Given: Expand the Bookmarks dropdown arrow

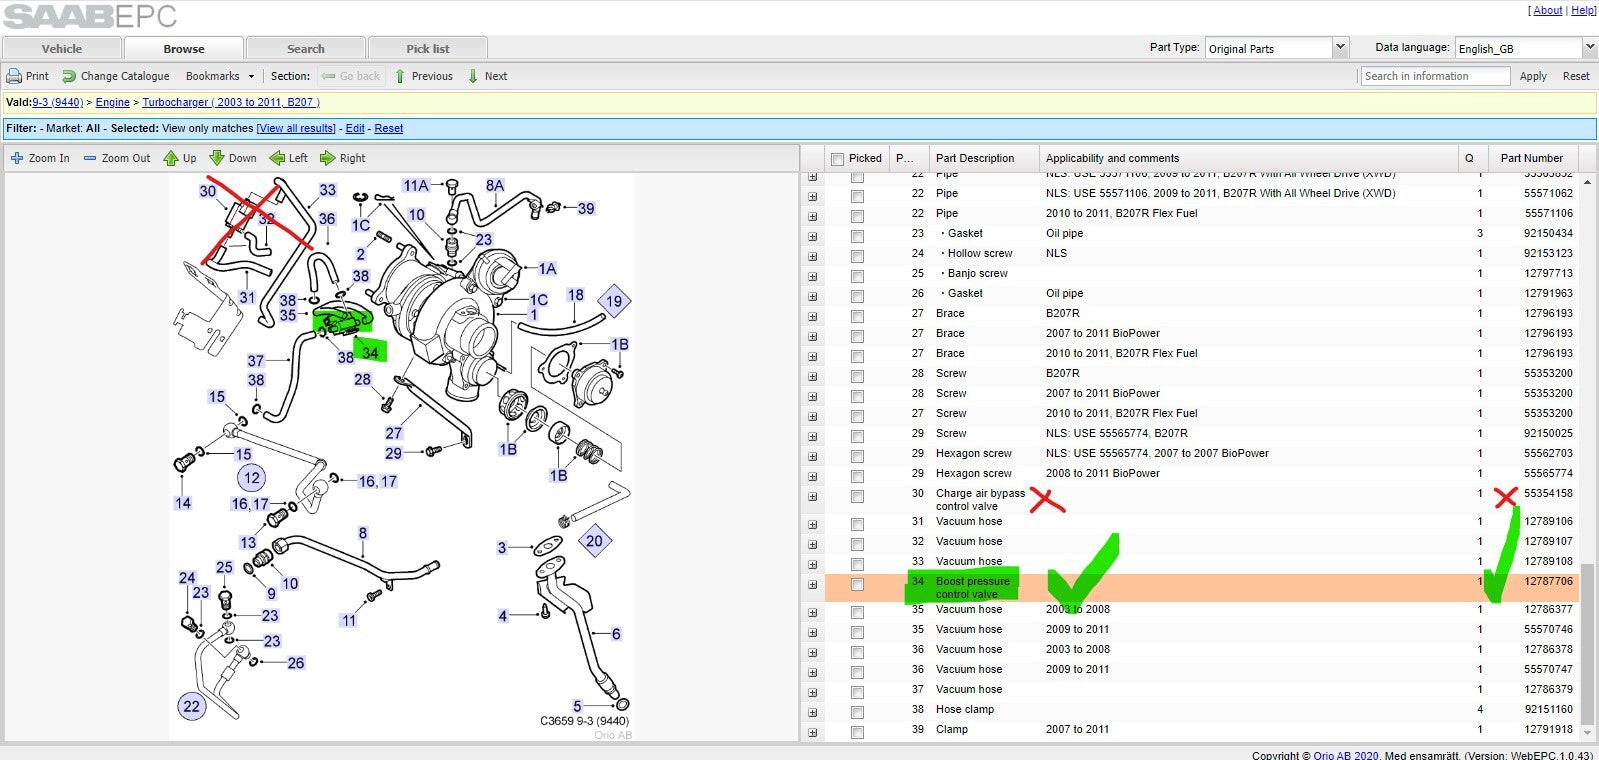Looking at the screenshot, I should point(251,76).
